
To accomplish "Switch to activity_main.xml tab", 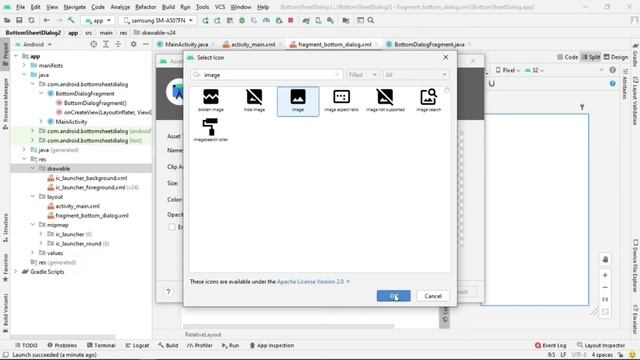I will point(253,44).
